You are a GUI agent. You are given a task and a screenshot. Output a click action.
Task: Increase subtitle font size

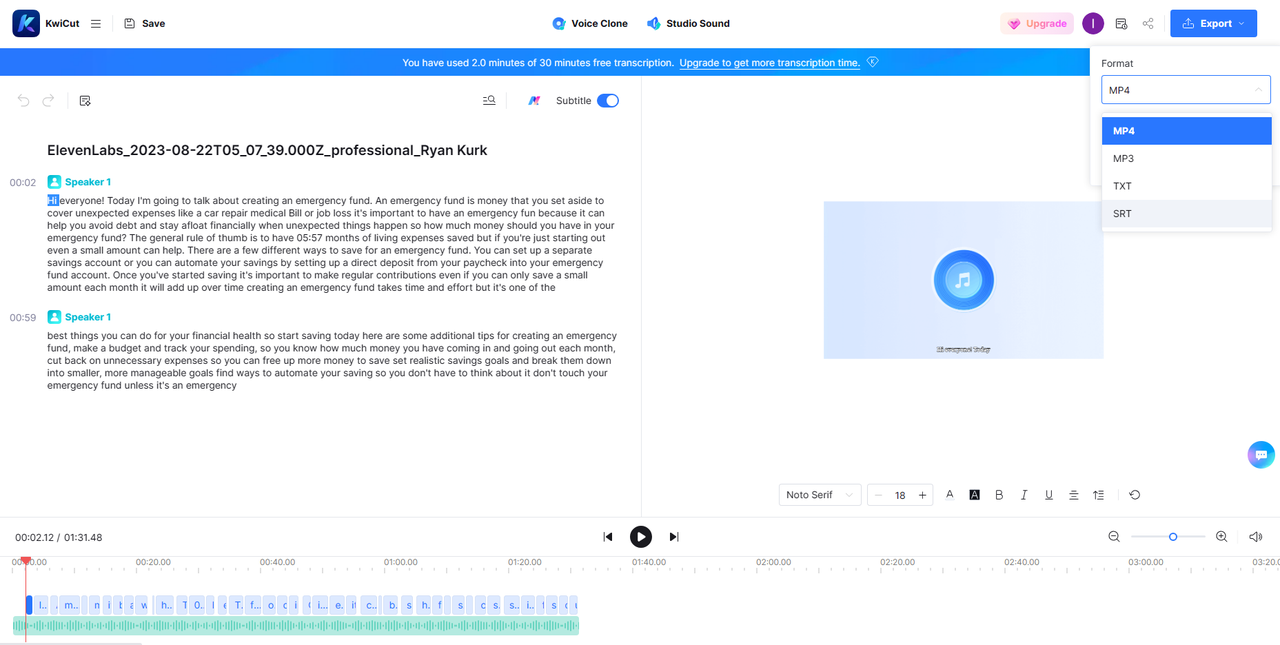tap(922, 495)
